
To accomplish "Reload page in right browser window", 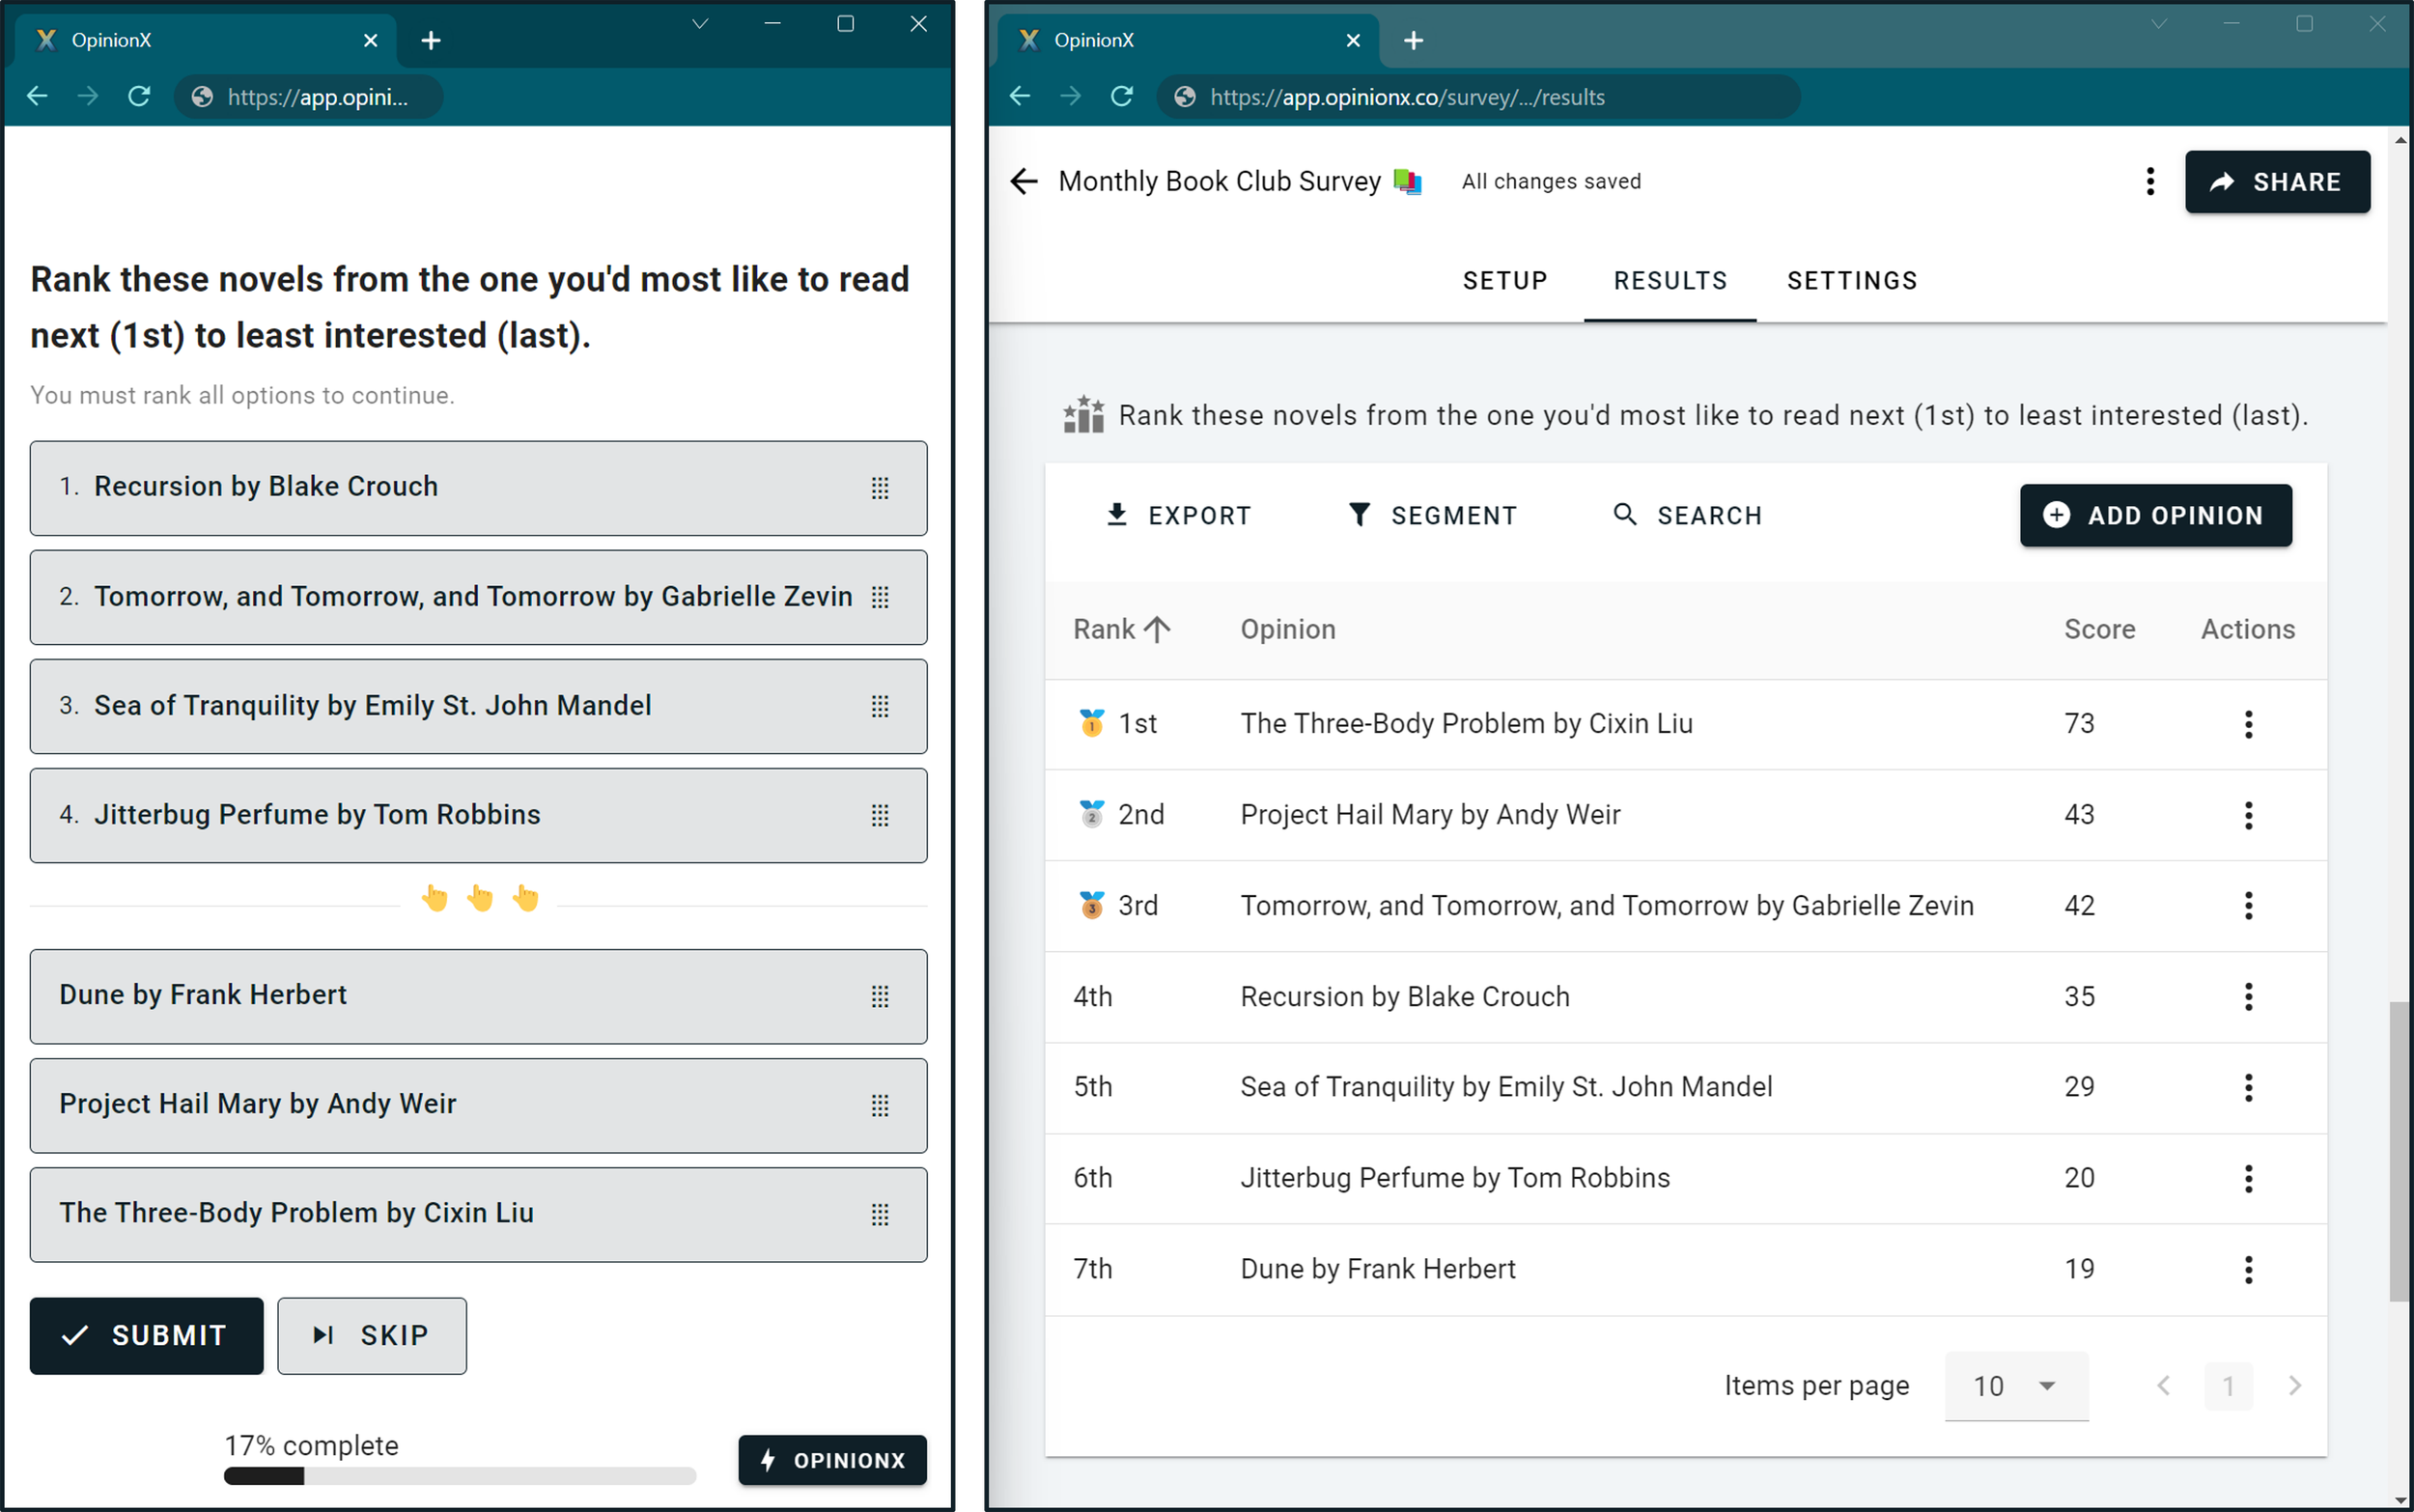I will pos(1122,96).
